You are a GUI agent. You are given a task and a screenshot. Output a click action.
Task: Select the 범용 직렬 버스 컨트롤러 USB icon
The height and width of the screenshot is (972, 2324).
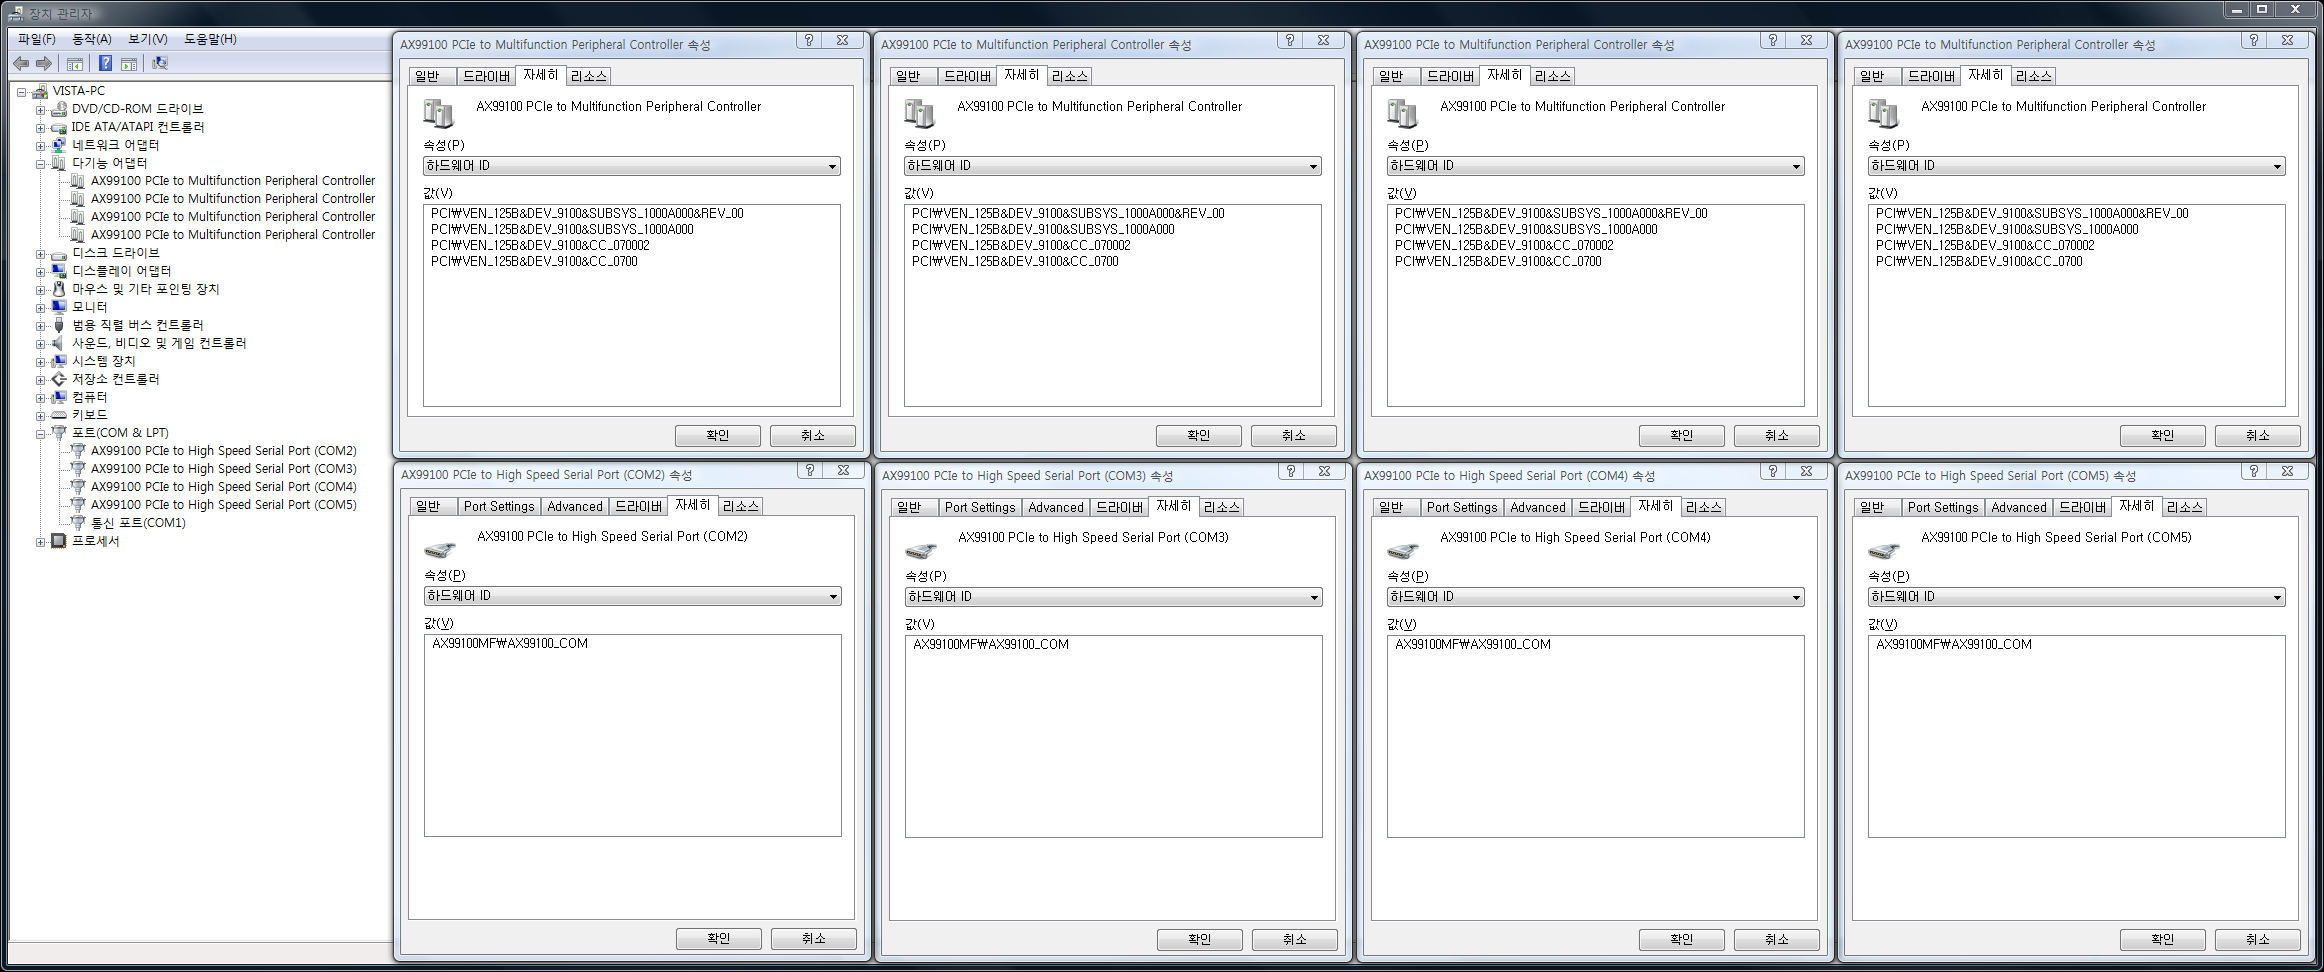(x=59, y=325)
